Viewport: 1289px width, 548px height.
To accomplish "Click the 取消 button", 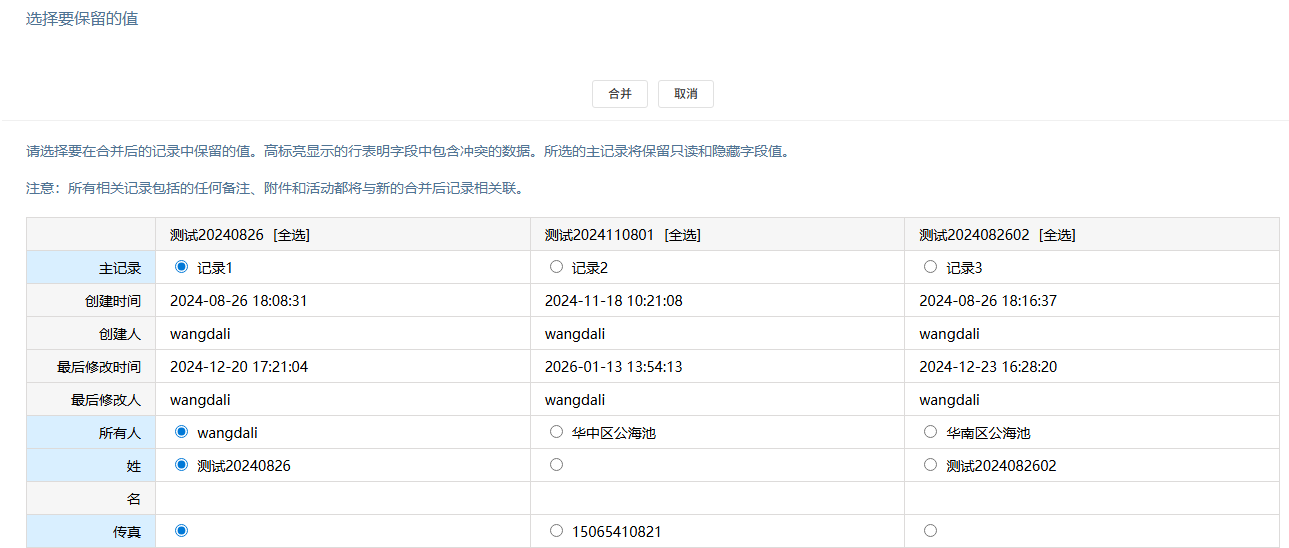I will pos(685,94).
